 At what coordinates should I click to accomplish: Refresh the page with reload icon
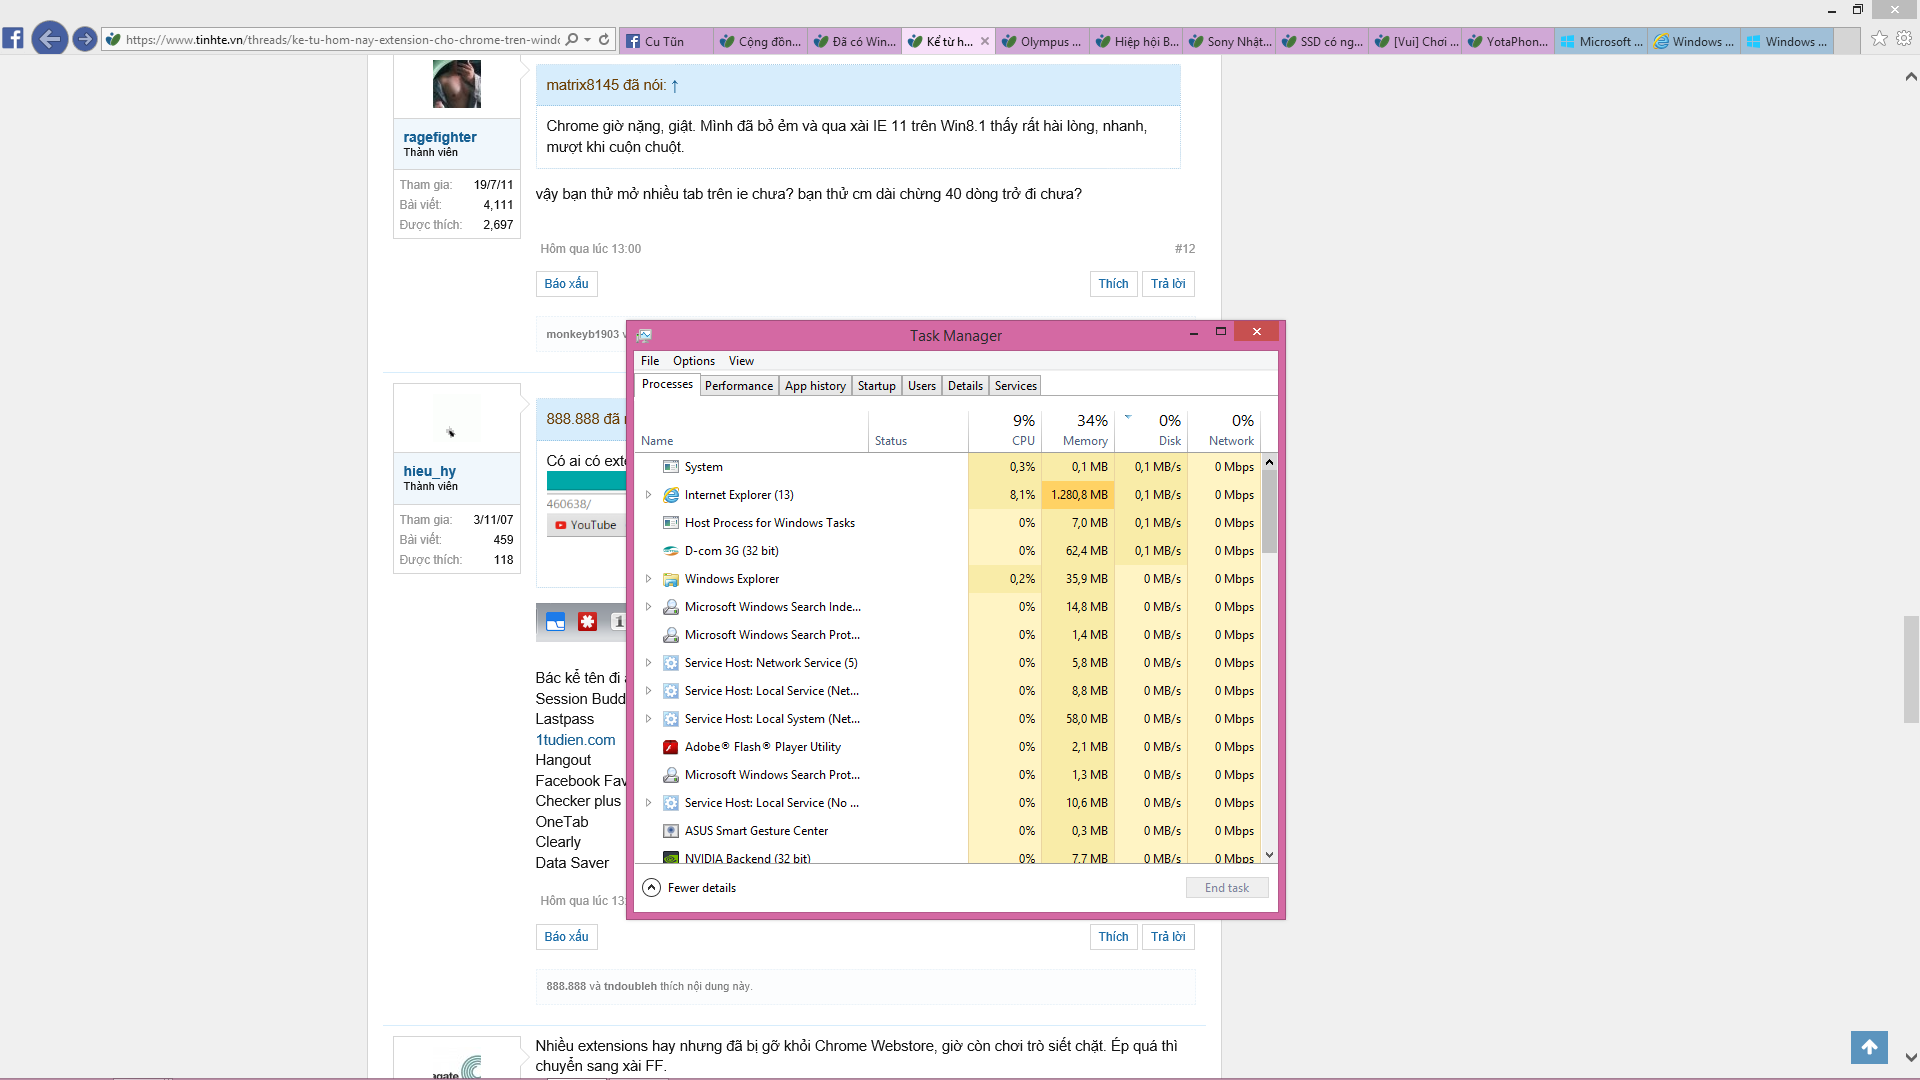coord(604,39)
